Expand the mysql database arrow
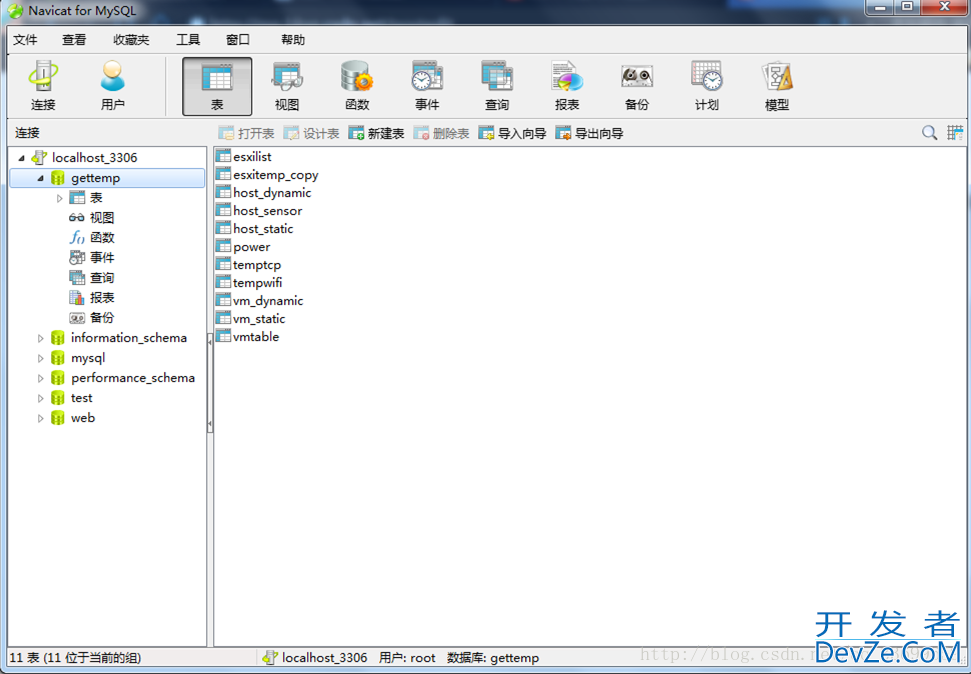The width and height of the screenshot is (971, 674). click(x=40, y=358)
